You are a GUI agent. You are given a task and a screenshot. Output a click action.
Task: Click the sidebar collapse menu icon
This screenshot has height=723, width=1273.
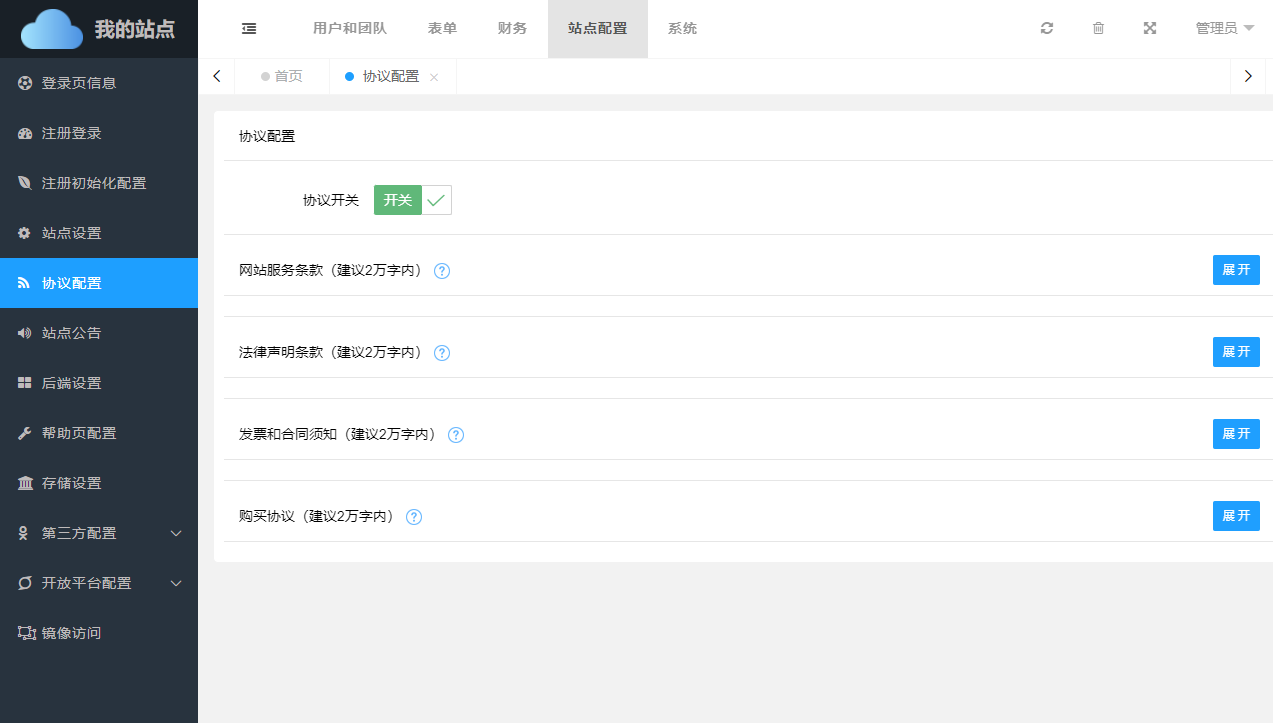(249, 29)
